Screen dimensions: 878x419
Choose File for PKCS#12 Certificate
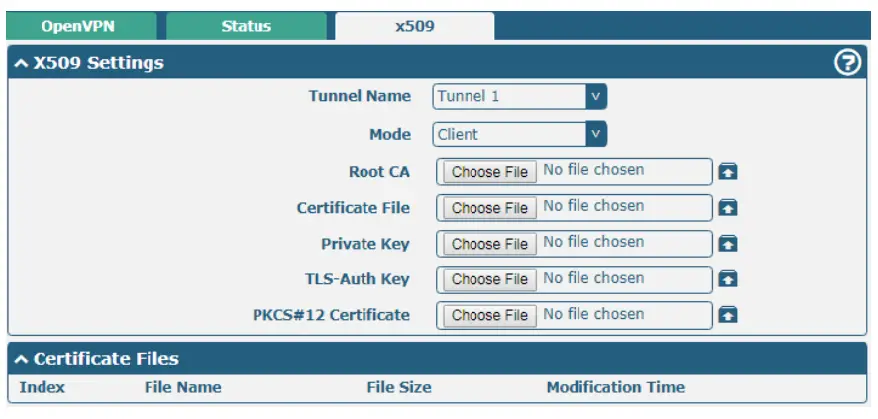tap(490, 315)
